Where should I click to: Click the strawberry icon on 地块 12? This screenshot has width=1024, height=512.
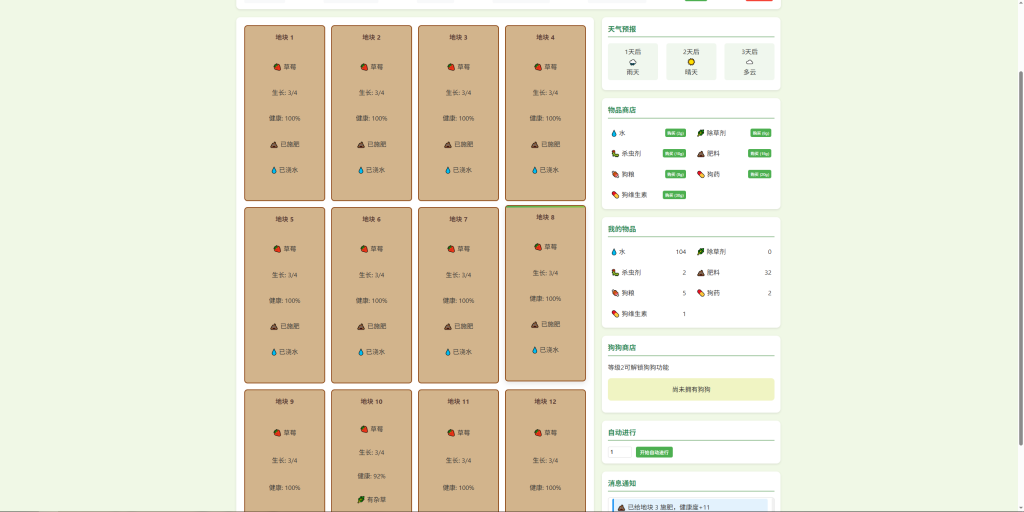coord(537,432)
